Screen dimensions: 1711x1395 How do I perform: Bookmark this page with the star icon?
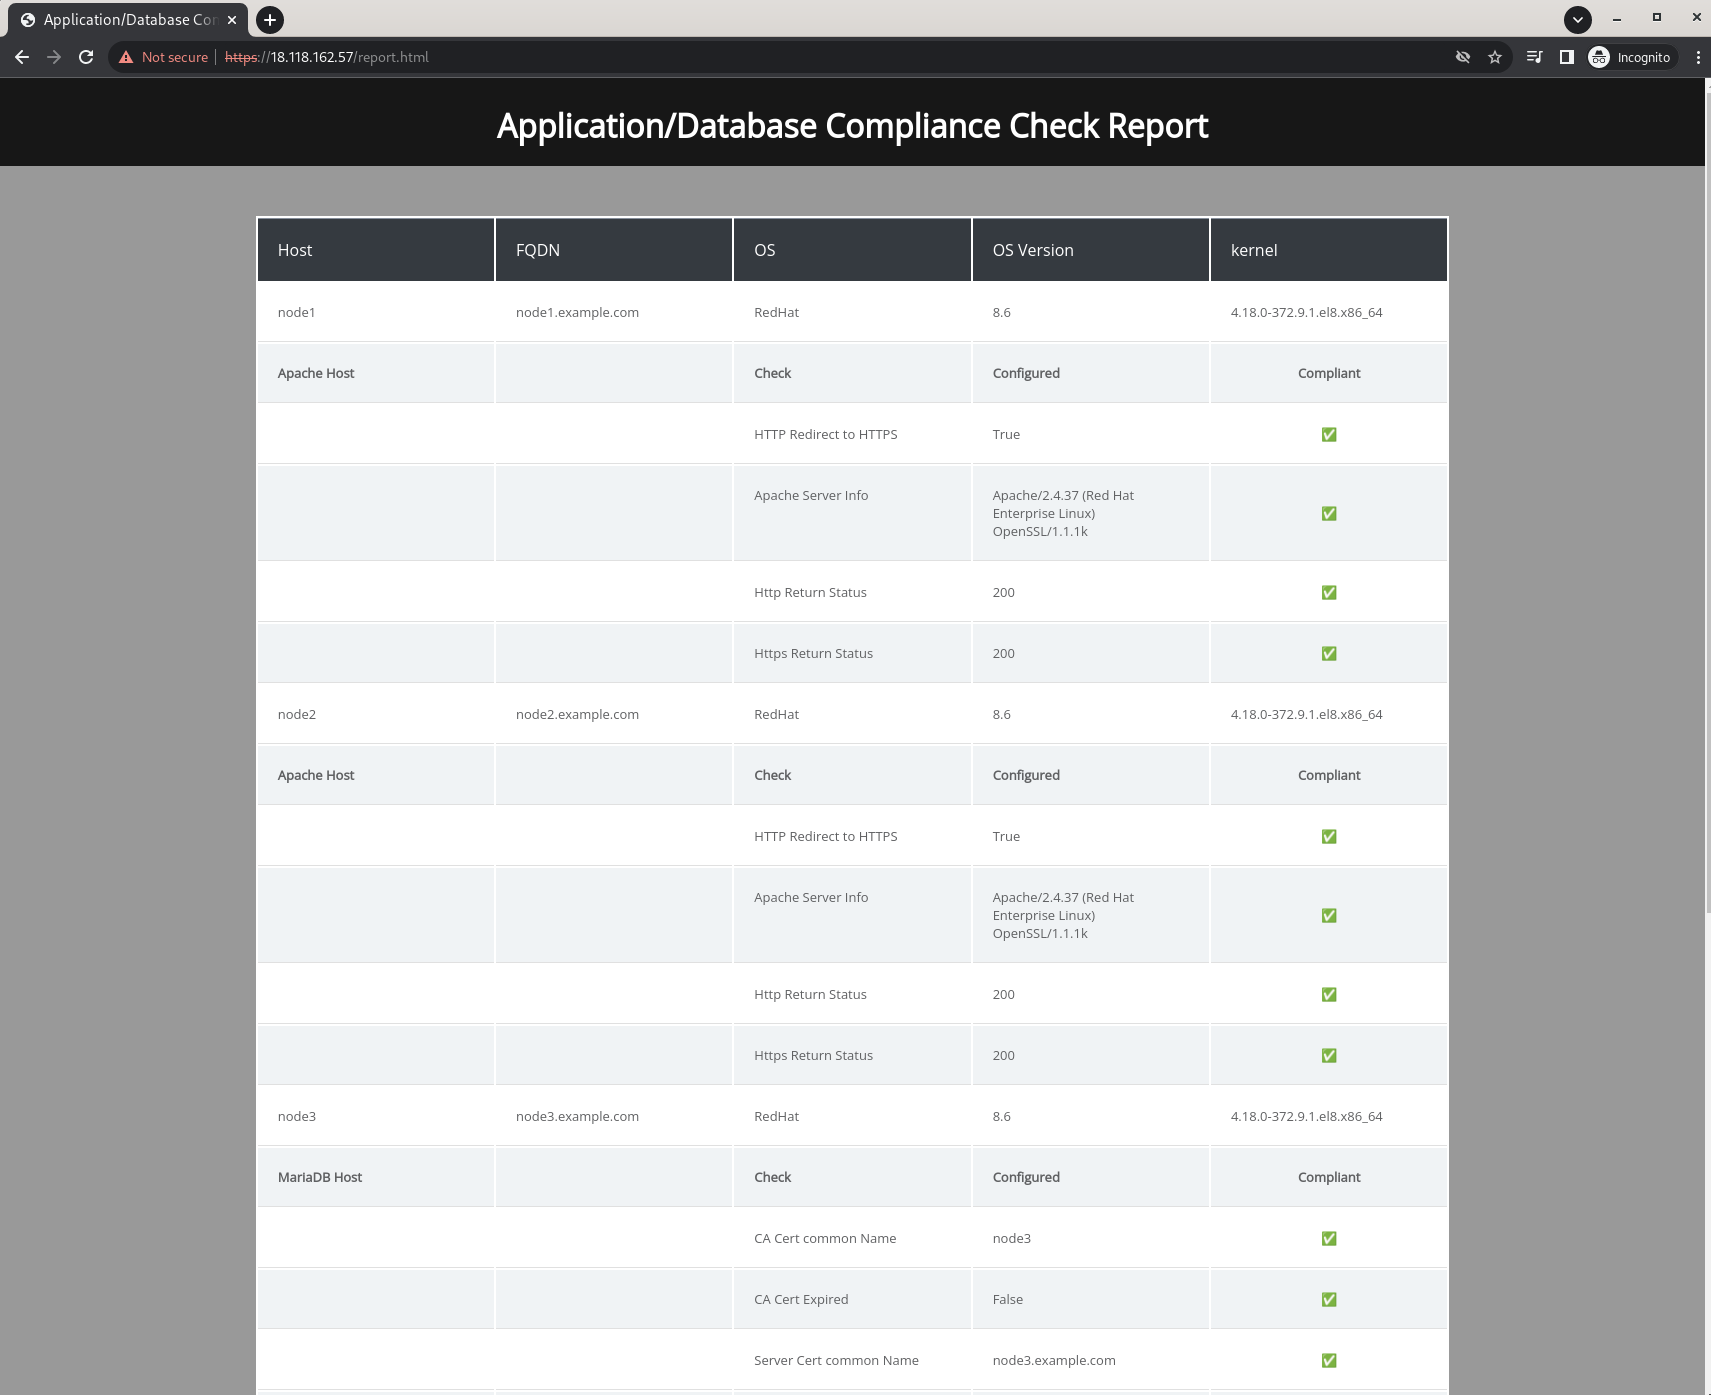click(1495, 57)
